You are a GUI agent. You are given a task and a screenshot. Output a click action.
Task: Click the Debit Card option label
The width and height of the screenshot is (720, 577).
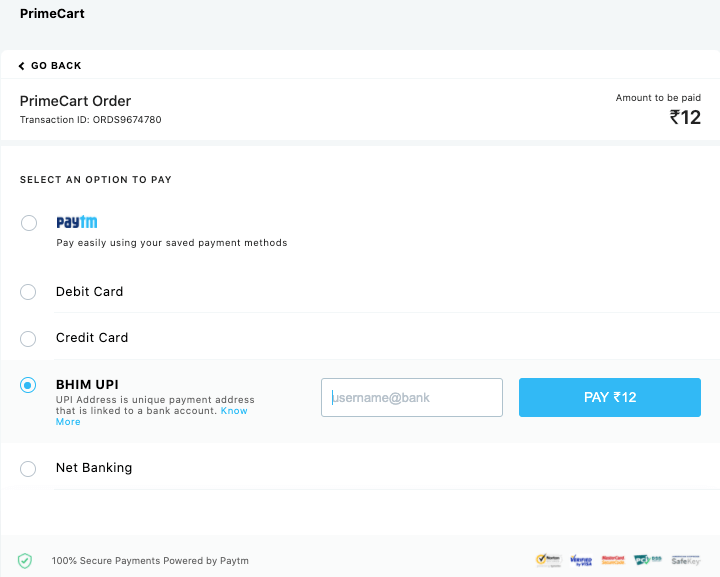point(90,292)
